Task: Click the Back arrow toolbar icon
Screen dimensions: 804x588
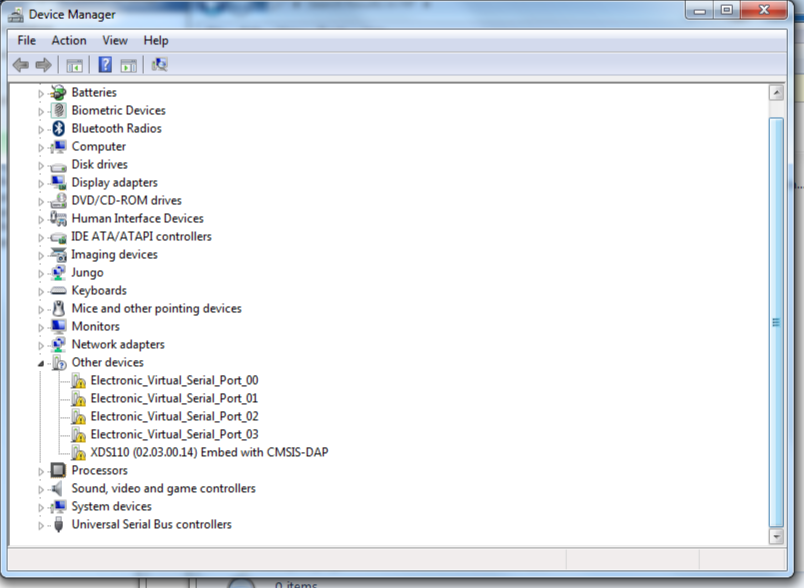Action: (21, 65)
